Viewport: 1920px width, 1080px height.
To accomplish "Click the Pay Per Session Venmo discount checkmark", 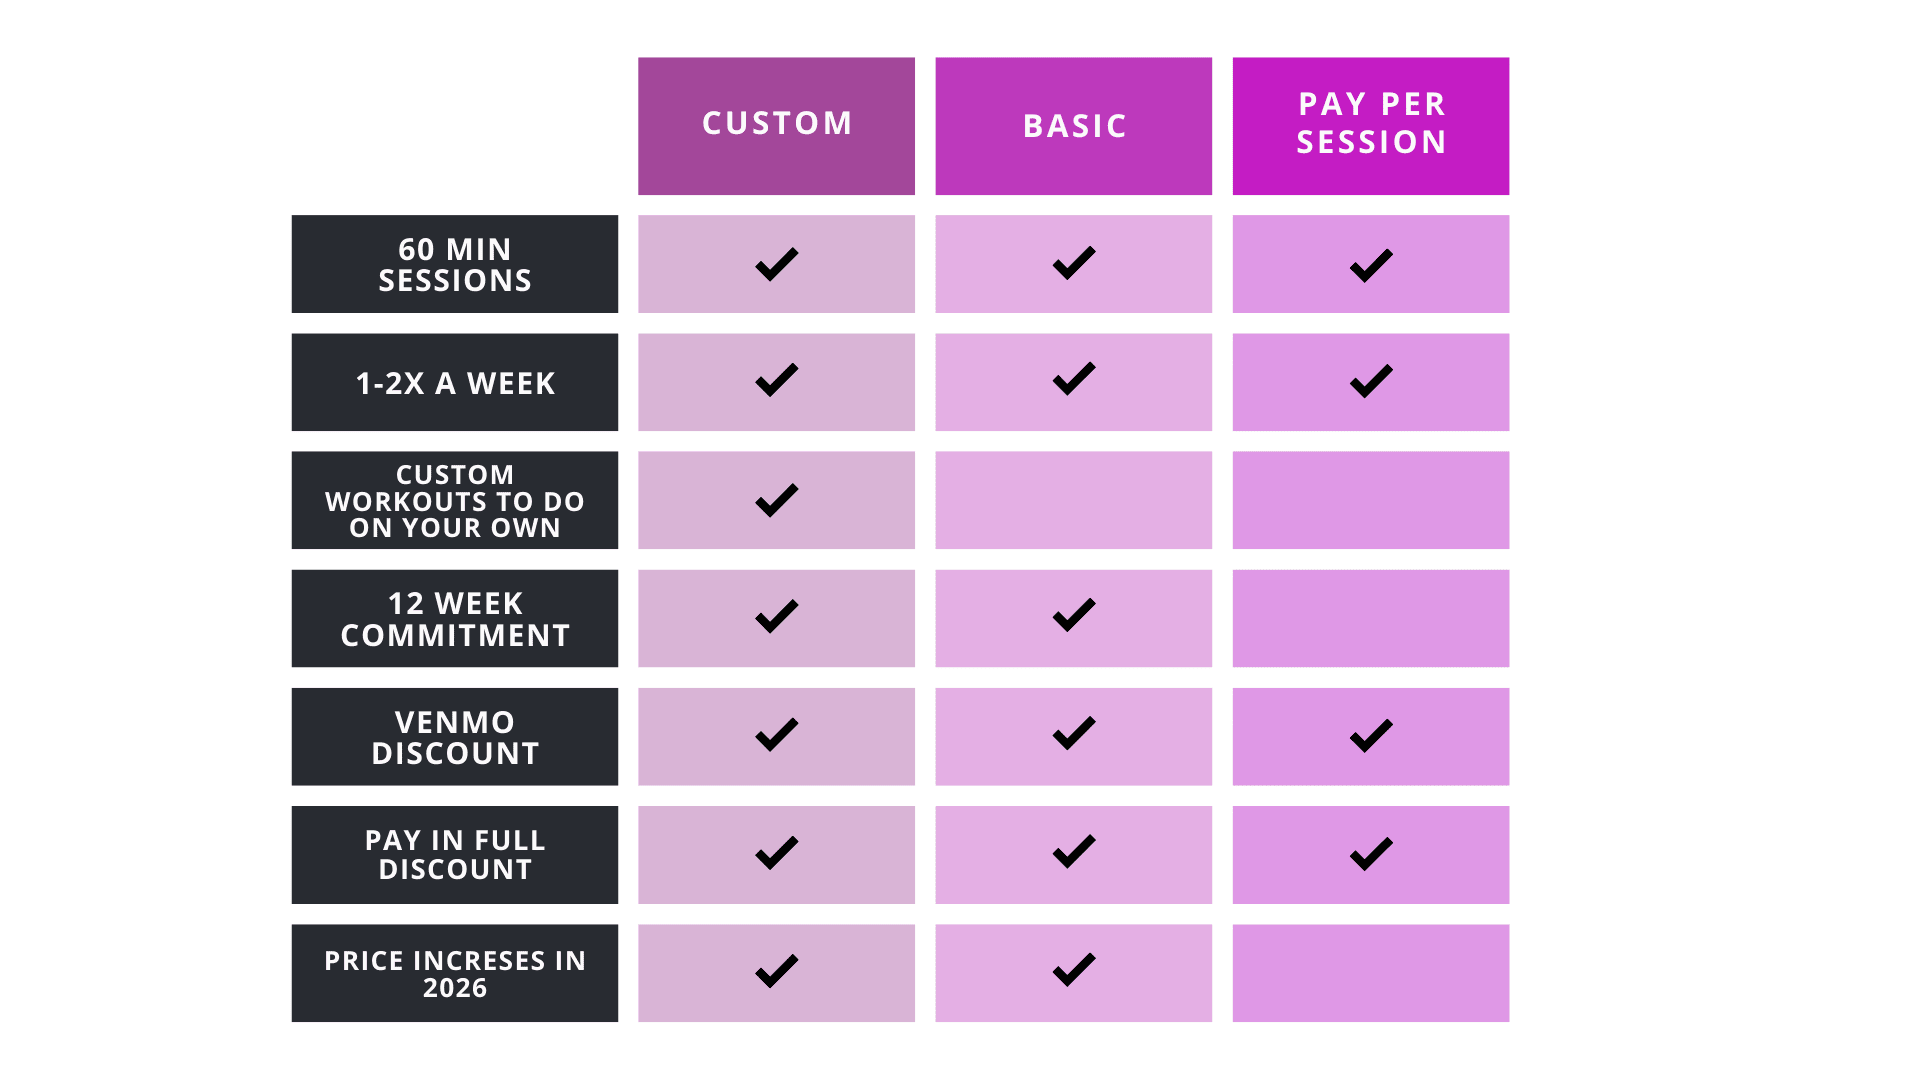I will point(1370,736).
